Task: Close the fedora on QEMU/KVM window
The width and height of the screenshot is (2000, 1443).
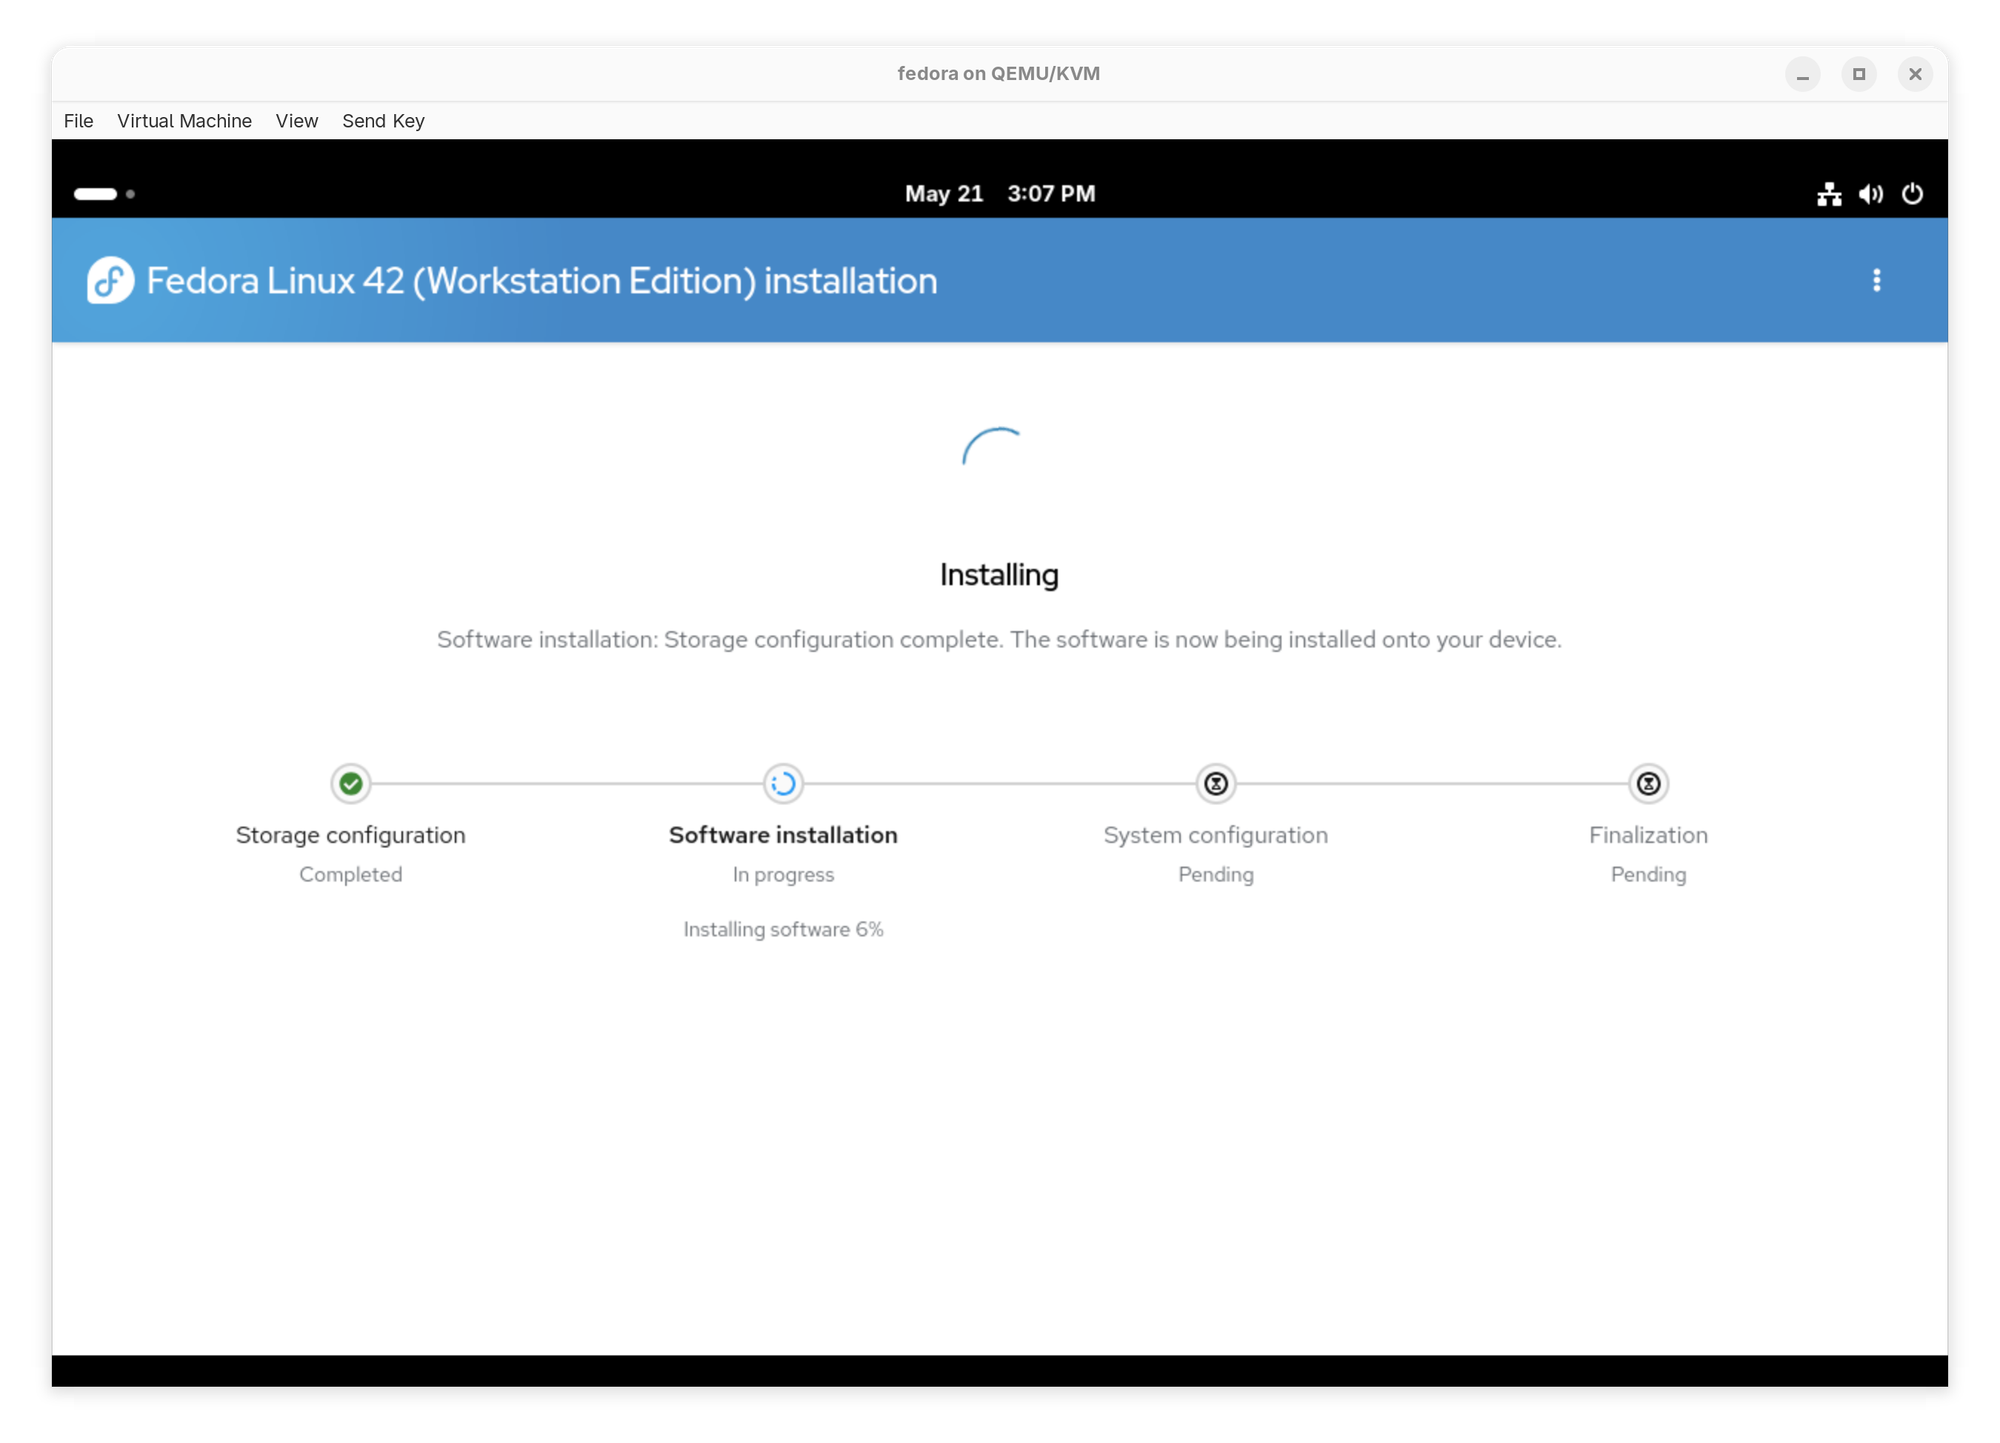Action: click(1914, 74)
